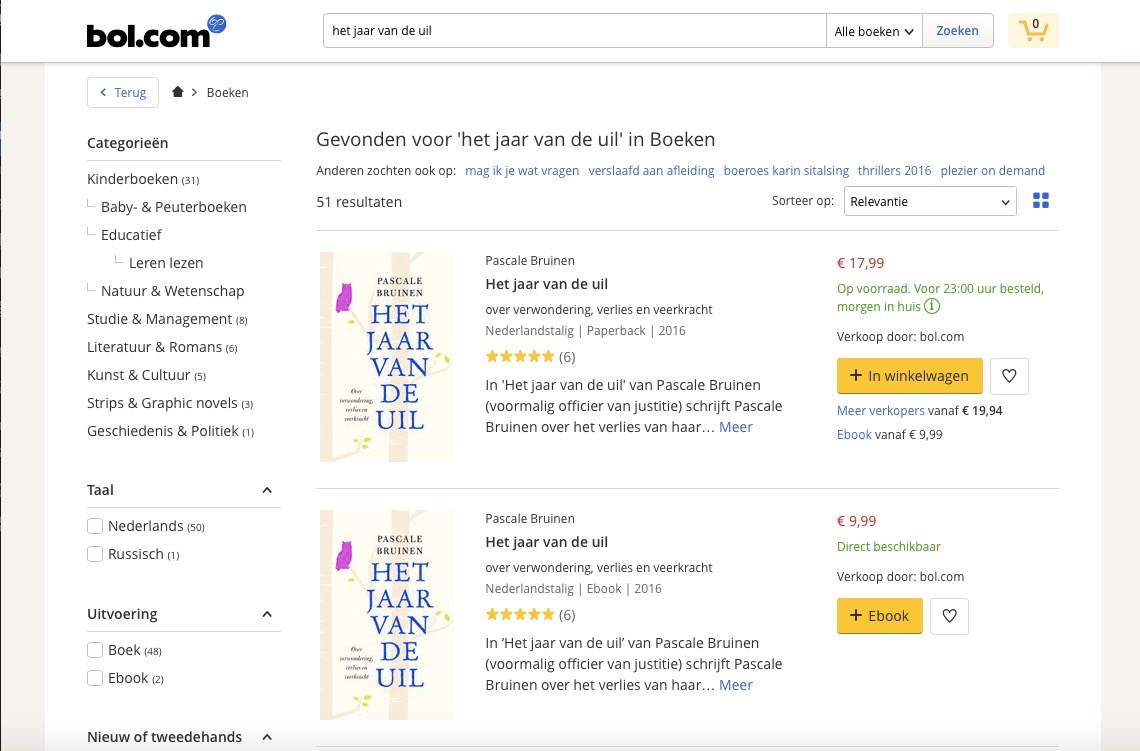Screen dimensions: 1140x751
Task: Click the 'In winkelwagen' button
Action: (909, 376)
